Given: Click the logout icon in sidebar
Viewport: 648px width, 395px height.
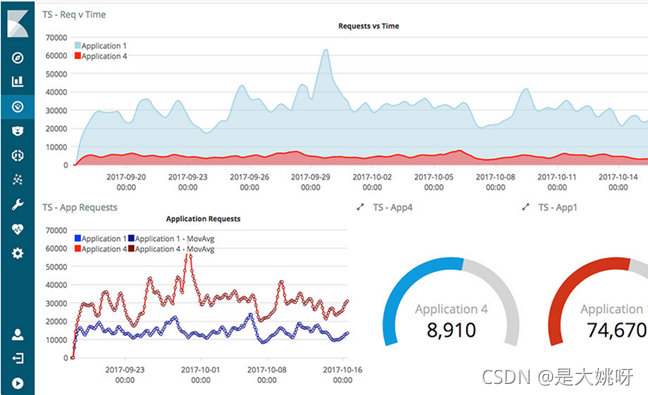Looking at the screenshot, I should (x=17, y=358).
